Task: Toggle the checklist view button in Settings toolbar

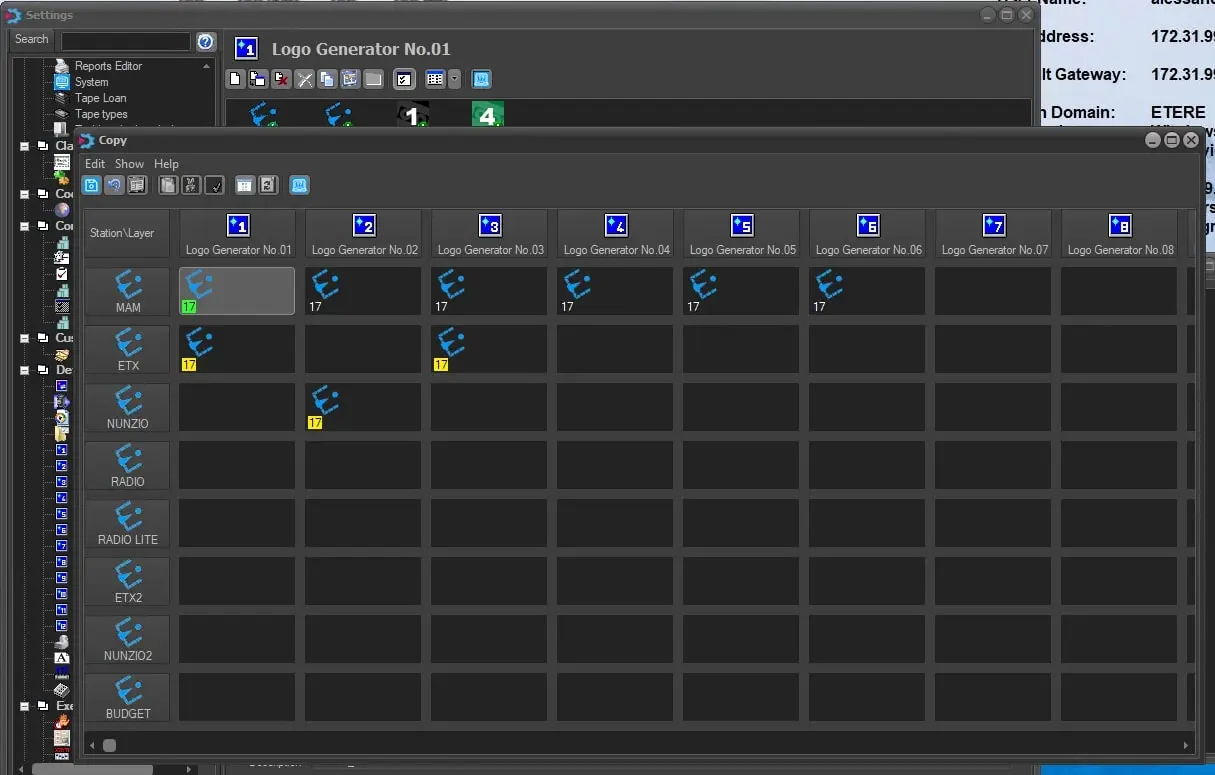Action: 404,79
